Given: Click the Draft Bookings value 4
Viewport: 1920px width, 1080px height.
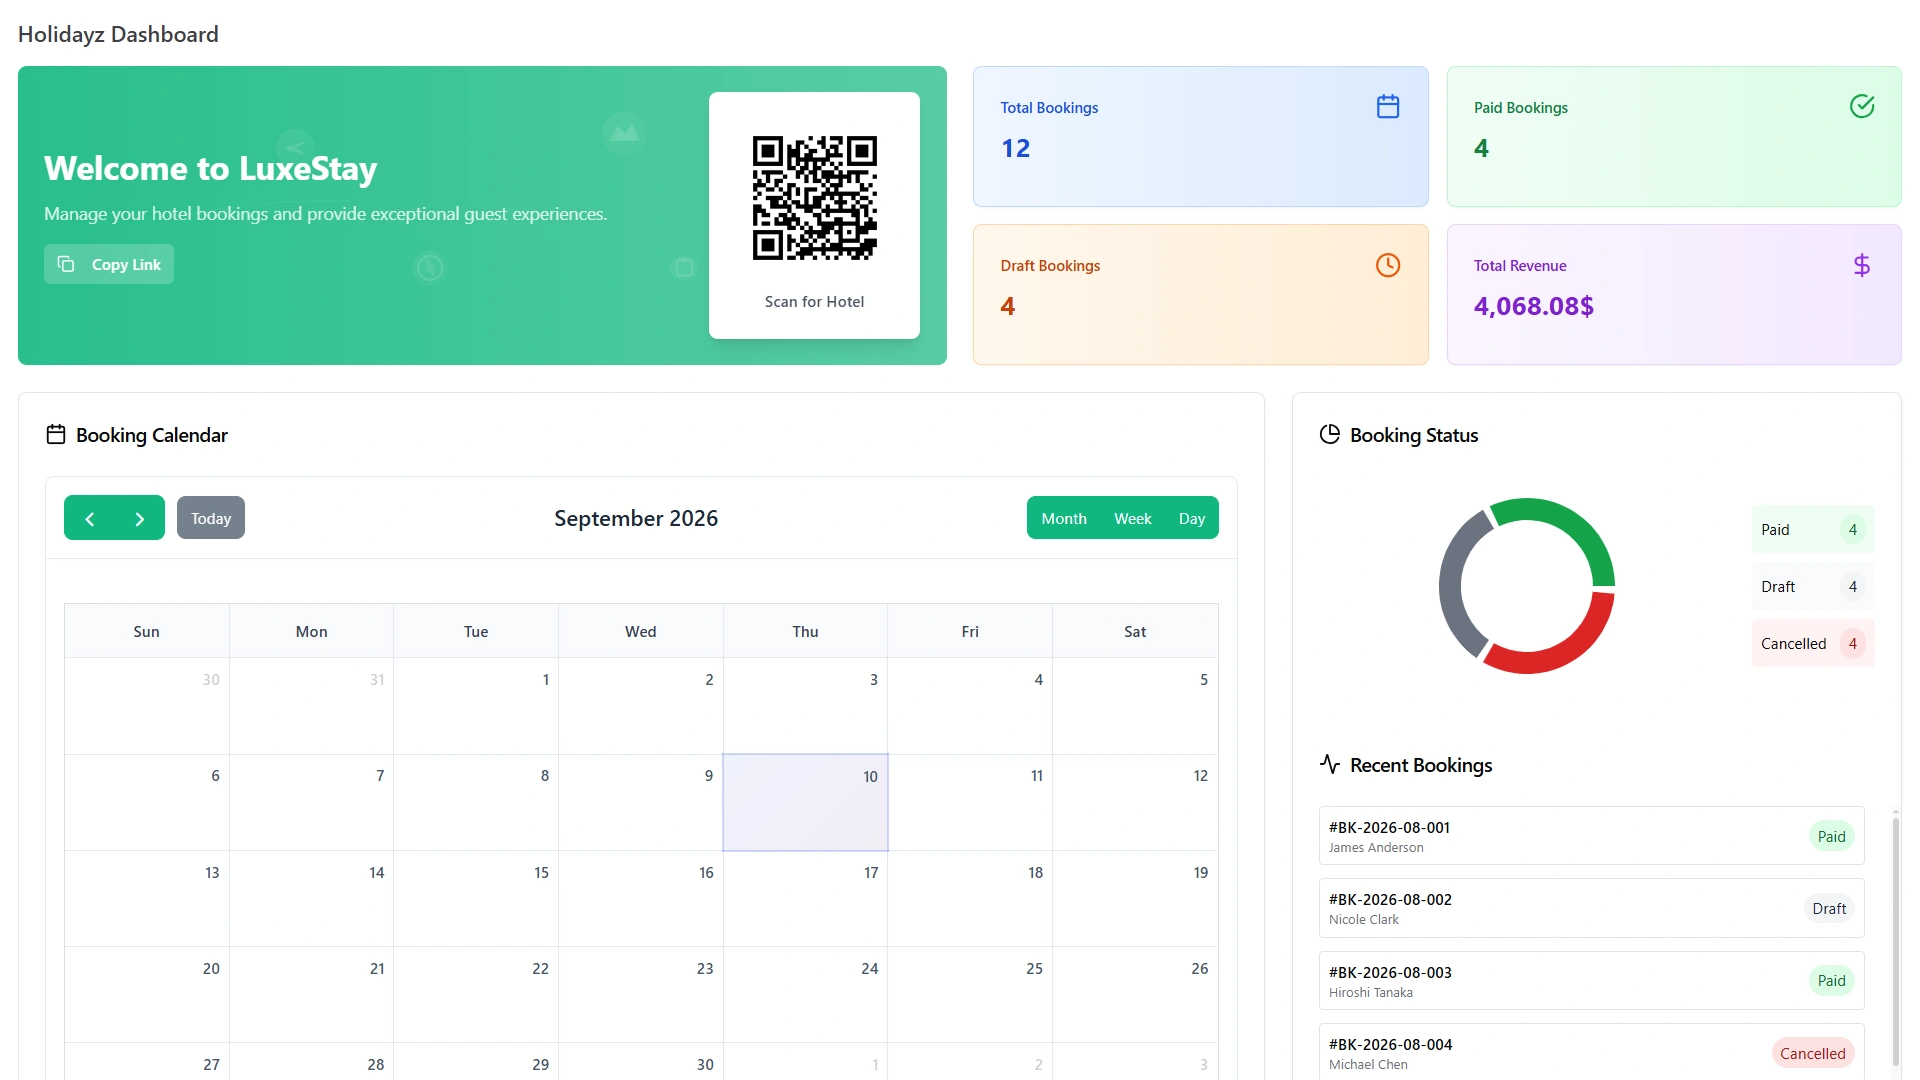Looking at the screenshot, I should pos(1008,306).
